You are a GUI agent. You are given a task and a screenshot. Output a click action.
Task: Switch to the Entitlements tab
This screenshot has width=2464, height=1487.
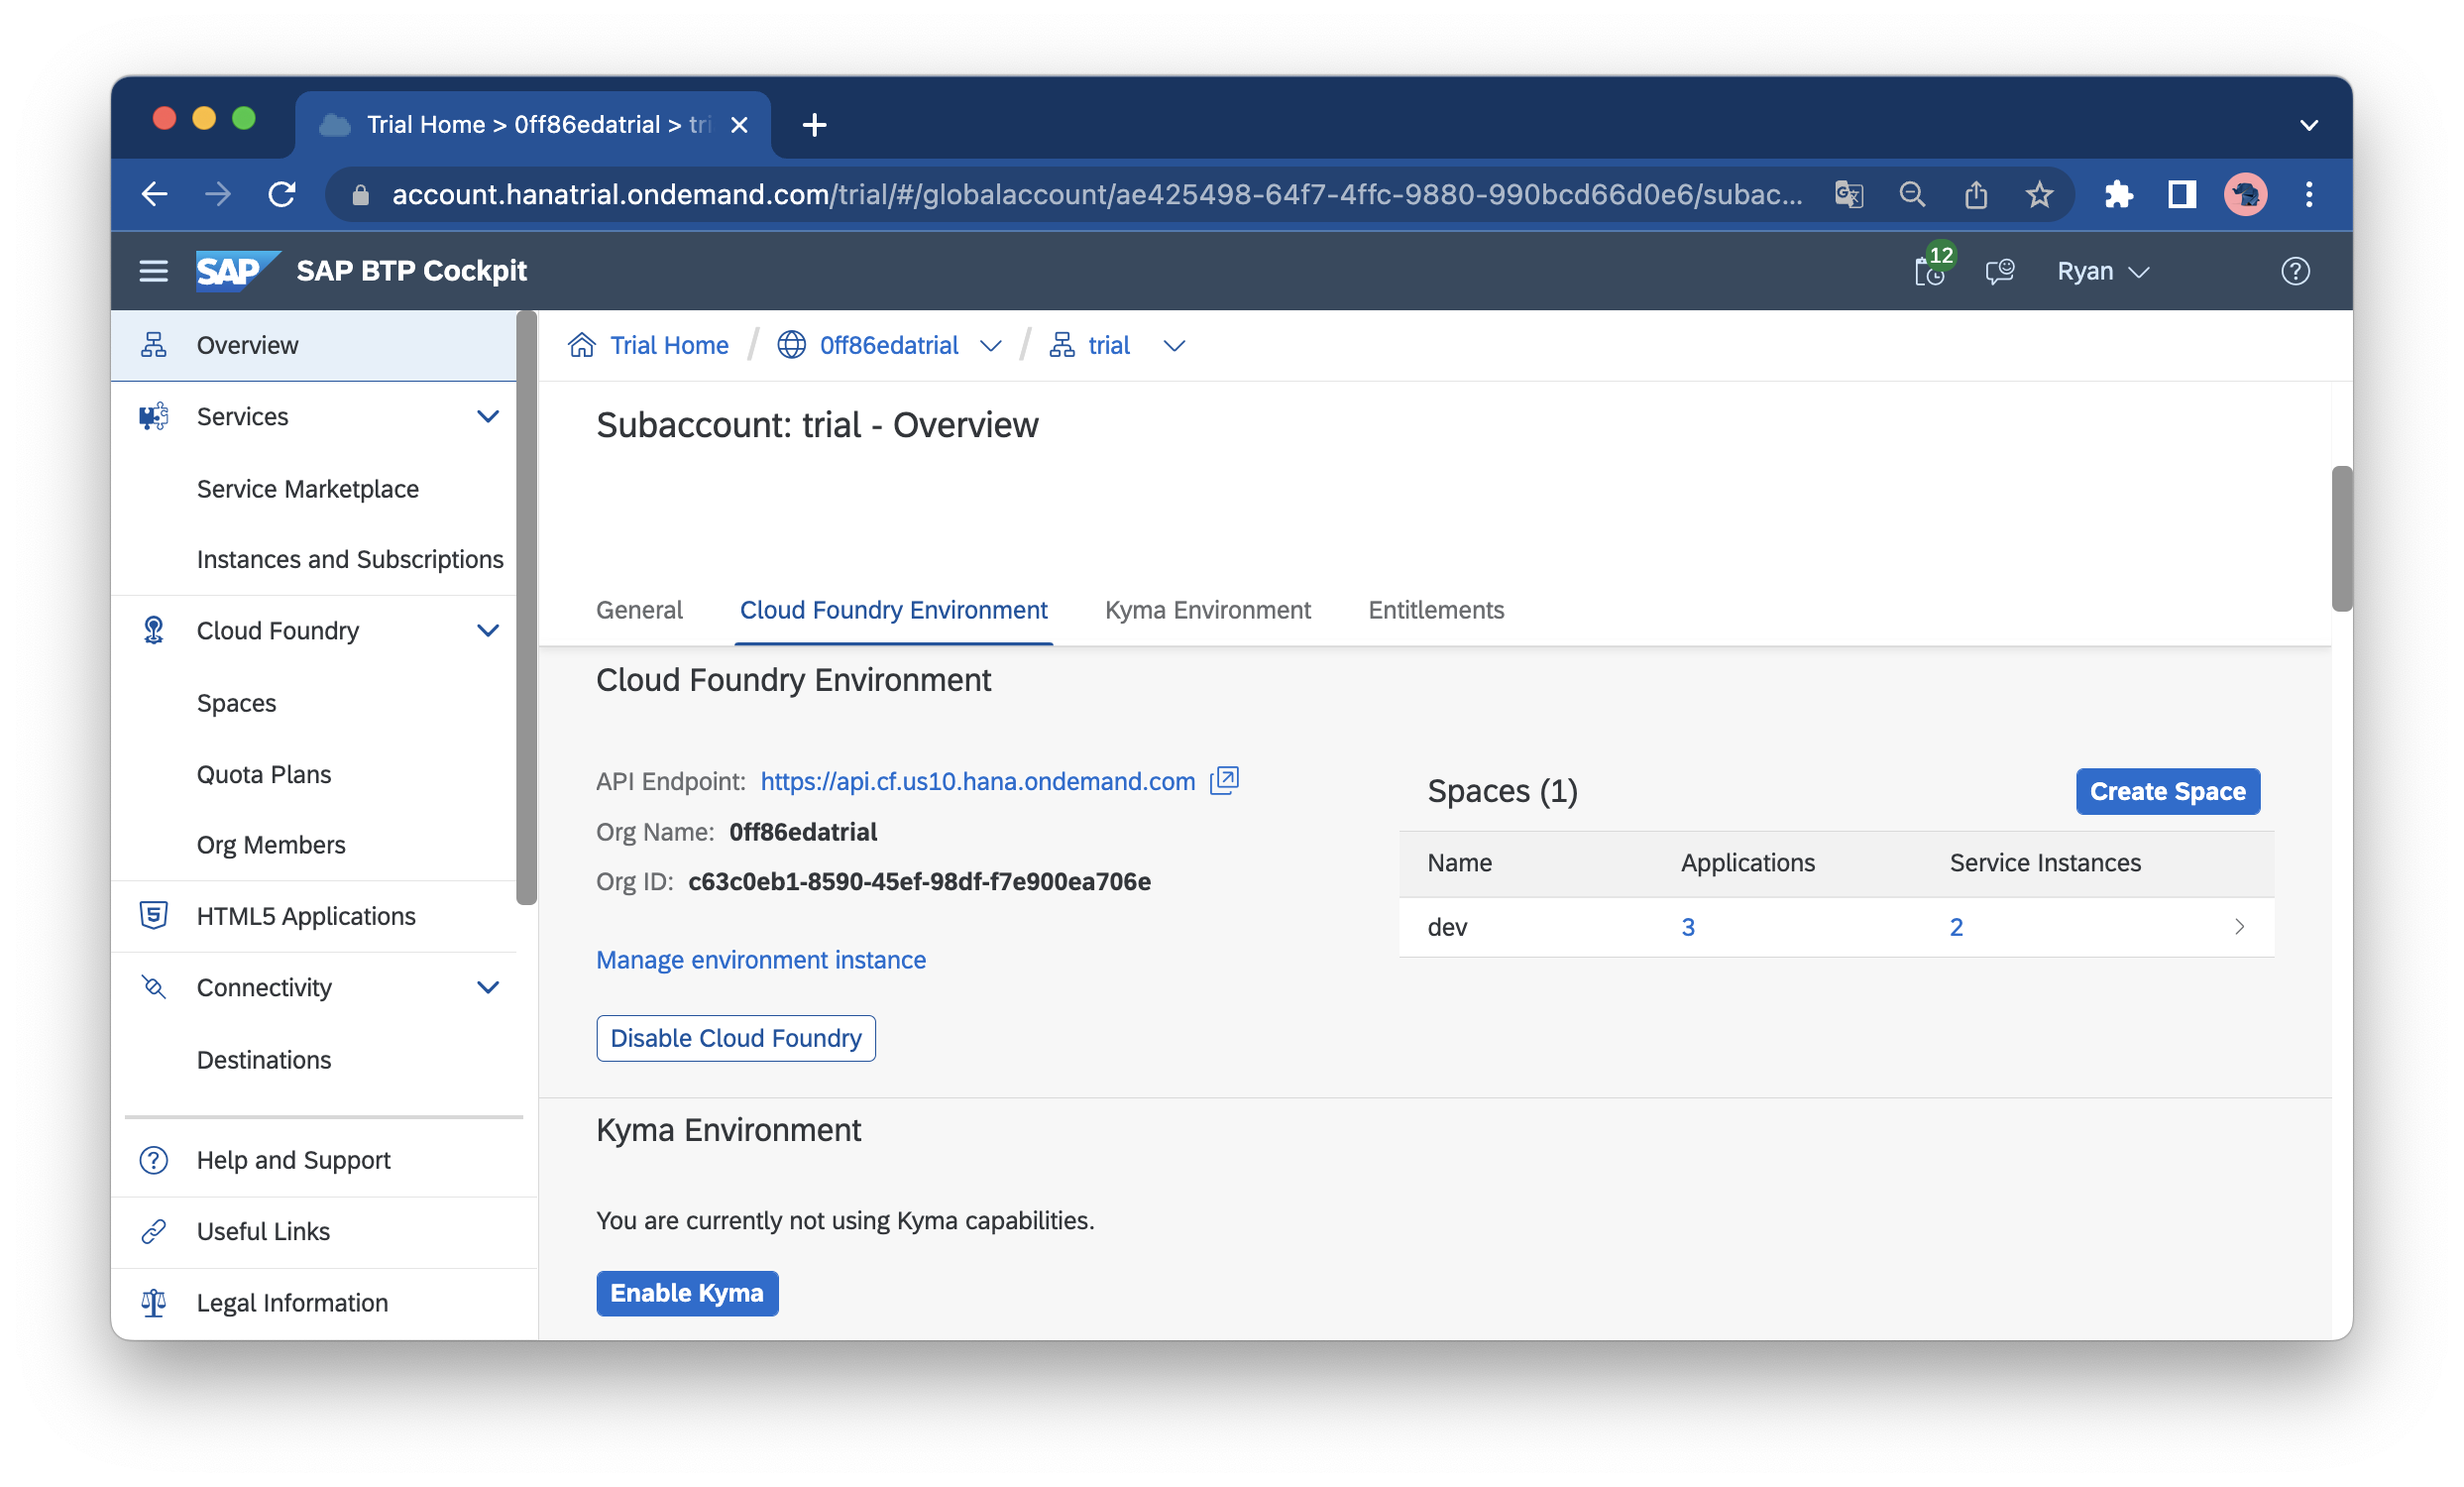click(1435, 610)
